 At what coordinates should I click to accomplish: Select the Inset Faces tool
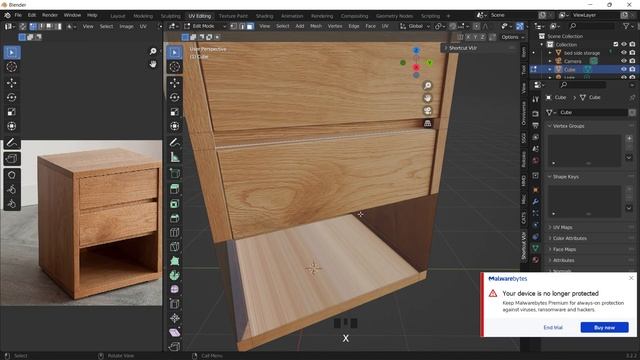175,204
